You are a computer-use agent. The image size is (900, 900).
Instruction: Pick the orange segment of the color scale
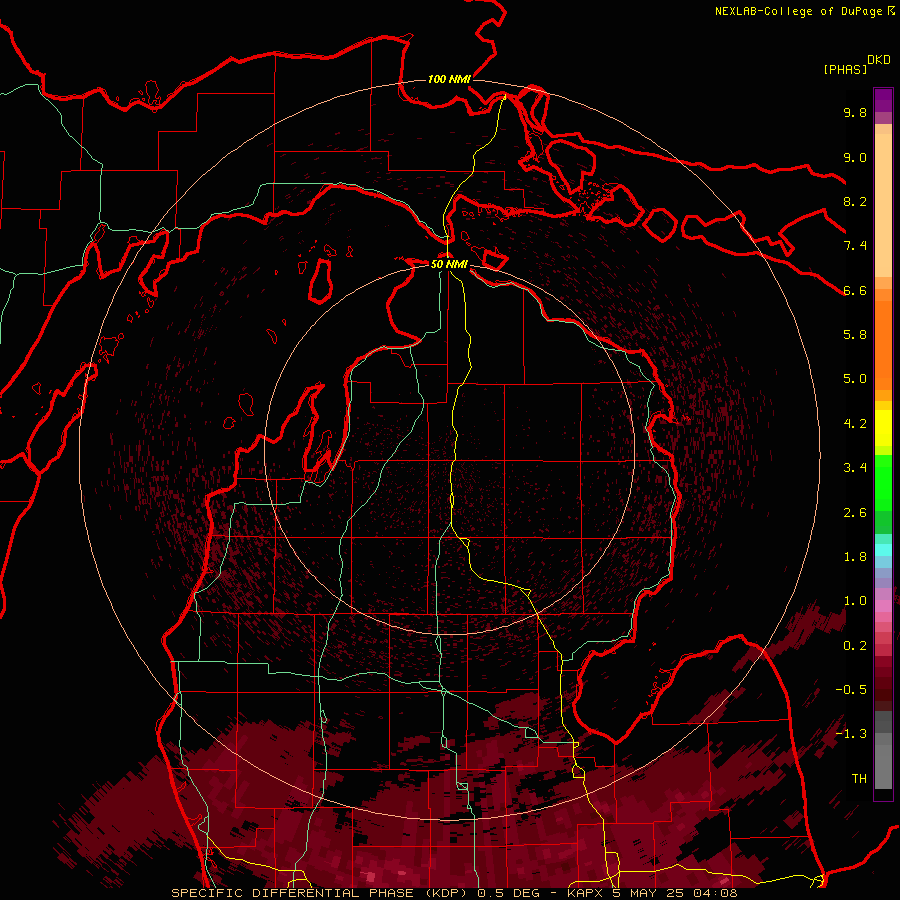point(883,345)
